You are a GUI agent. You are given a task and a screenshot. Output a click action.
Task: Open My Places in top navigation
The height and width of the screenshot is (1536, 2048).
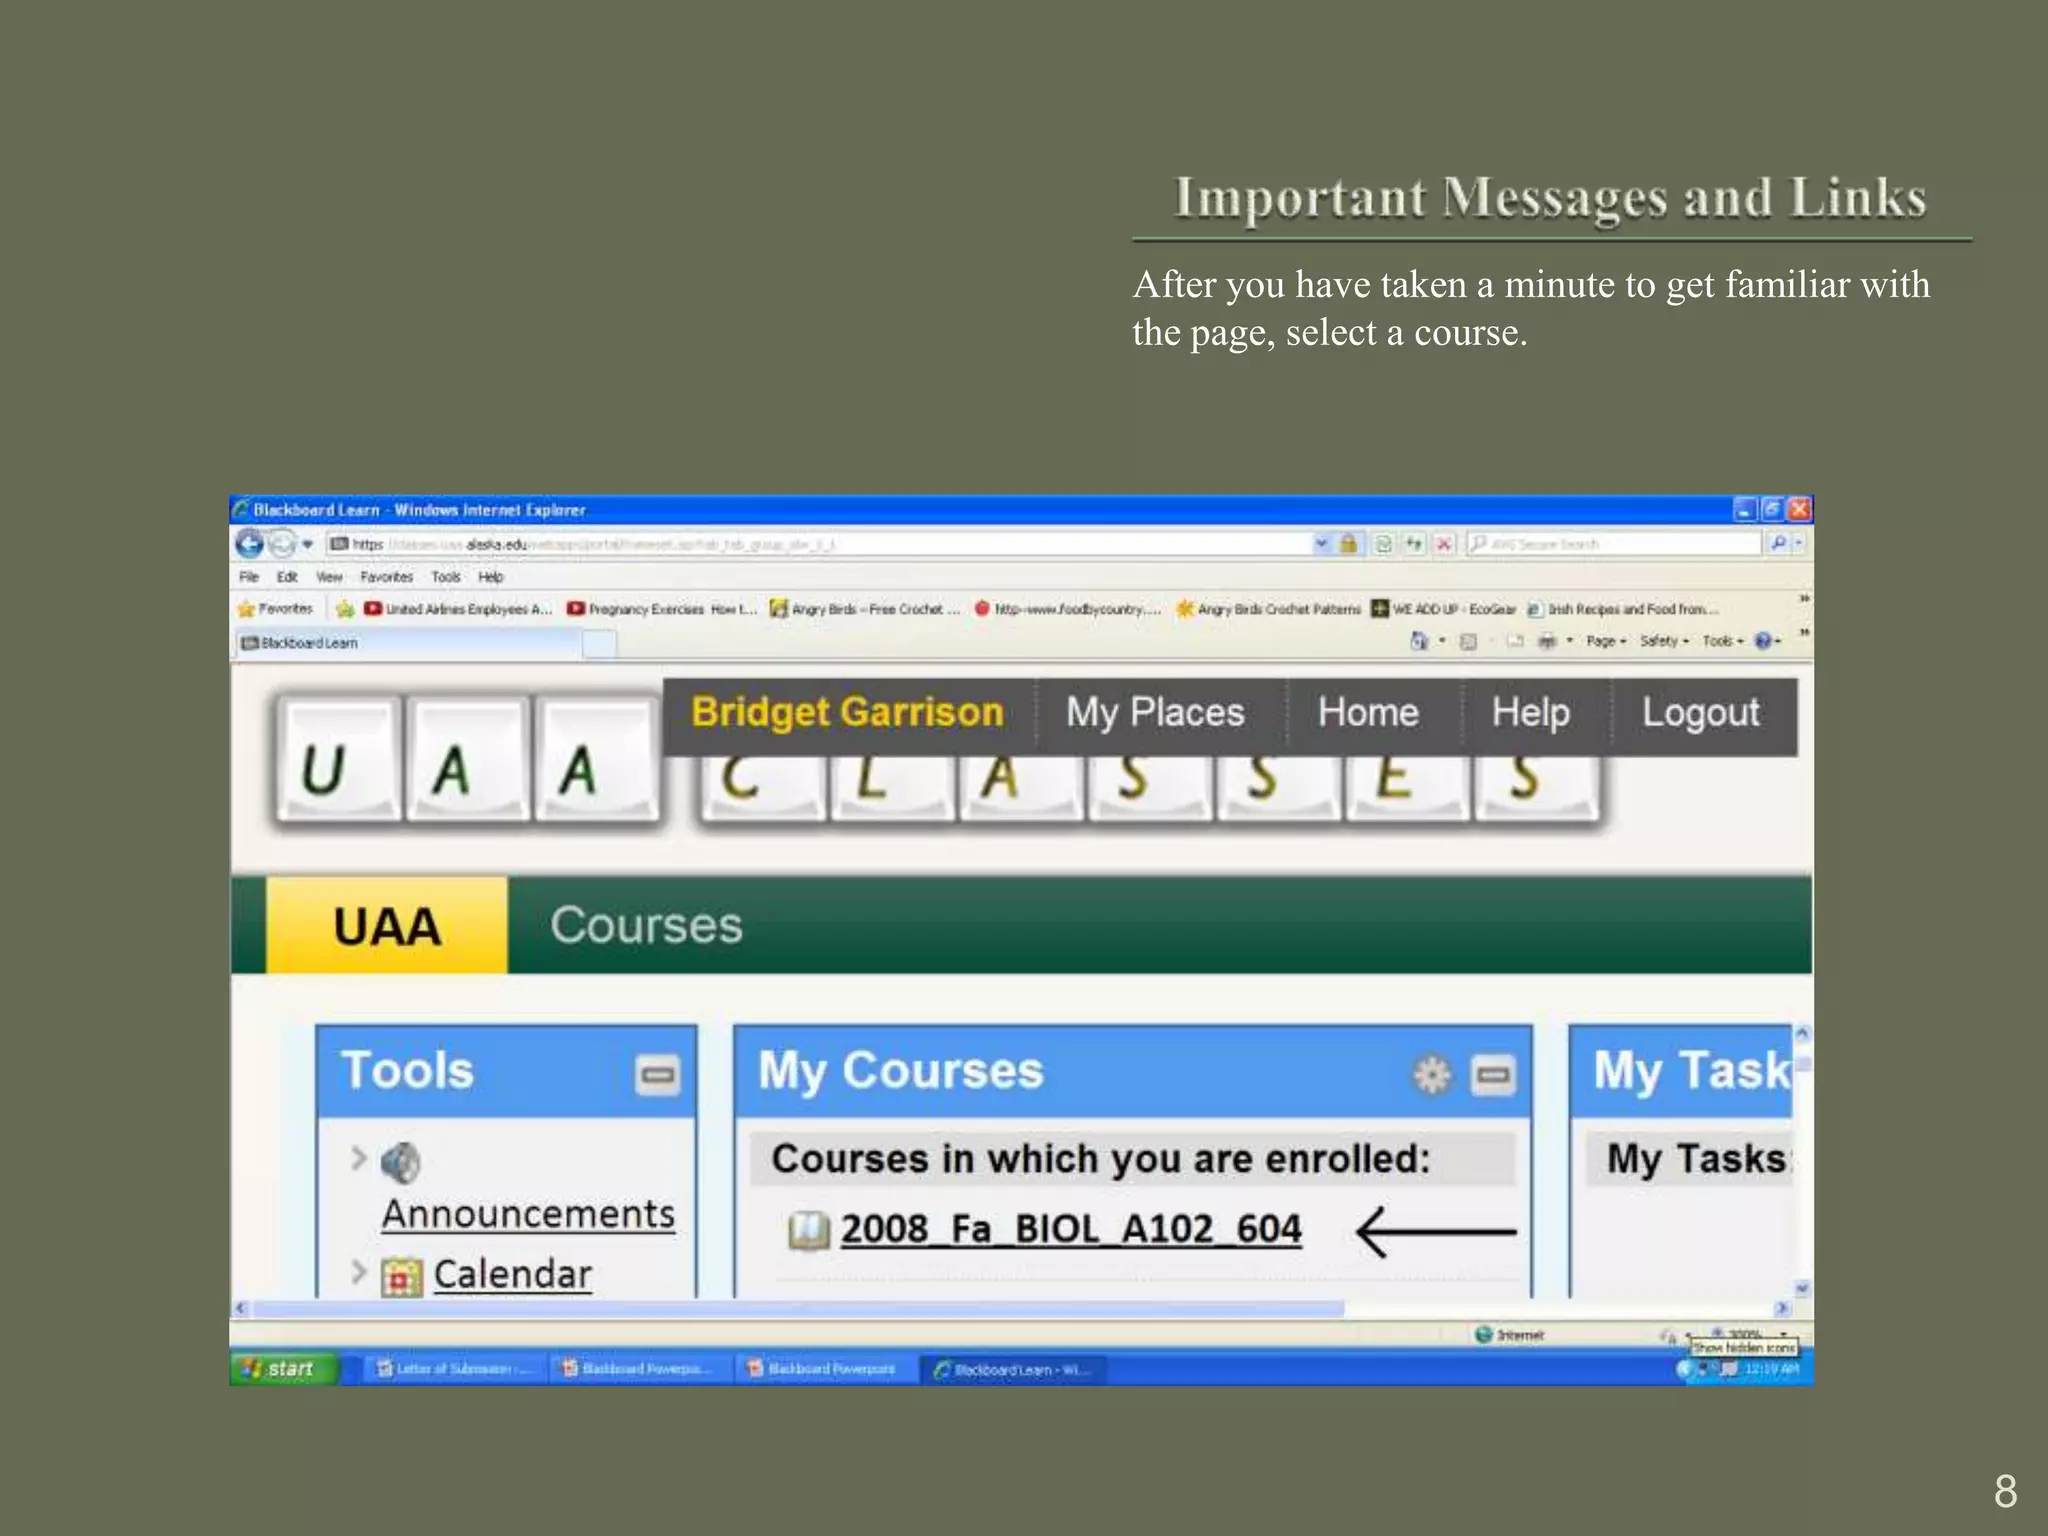pos(1155,713)
